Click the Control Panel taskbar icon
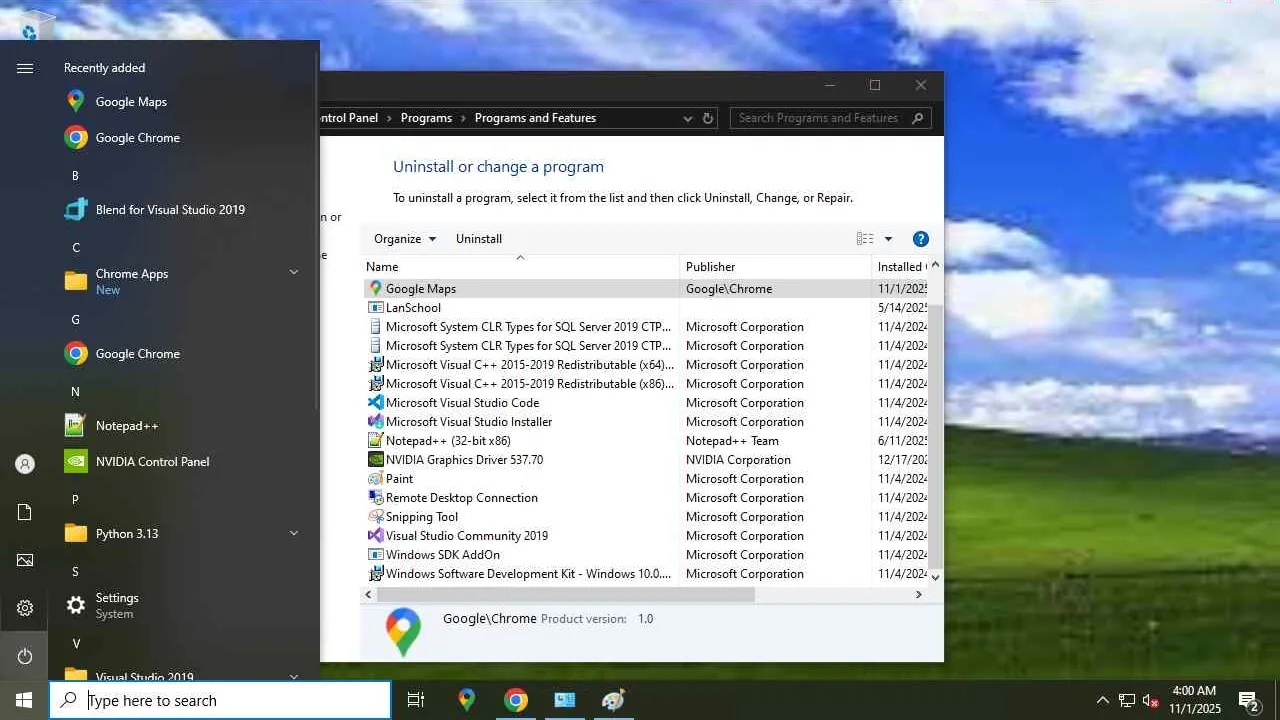The height and width of the screenshot is (720, 1280). coord(565,700)
